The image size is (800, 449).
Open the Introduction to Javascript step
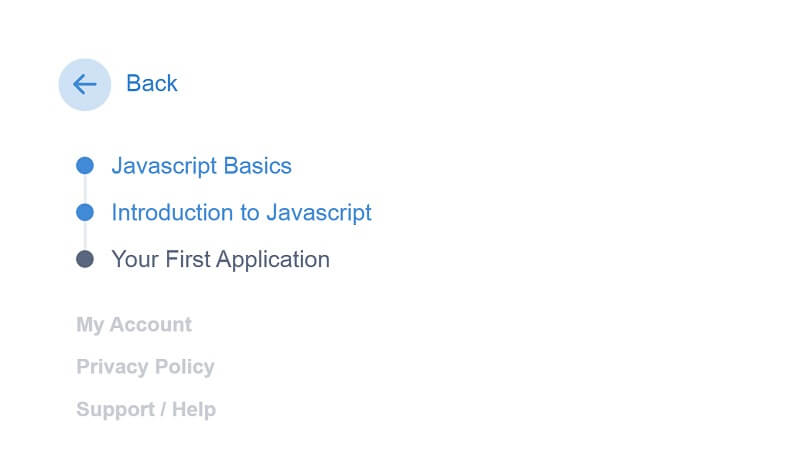point(241,213)
